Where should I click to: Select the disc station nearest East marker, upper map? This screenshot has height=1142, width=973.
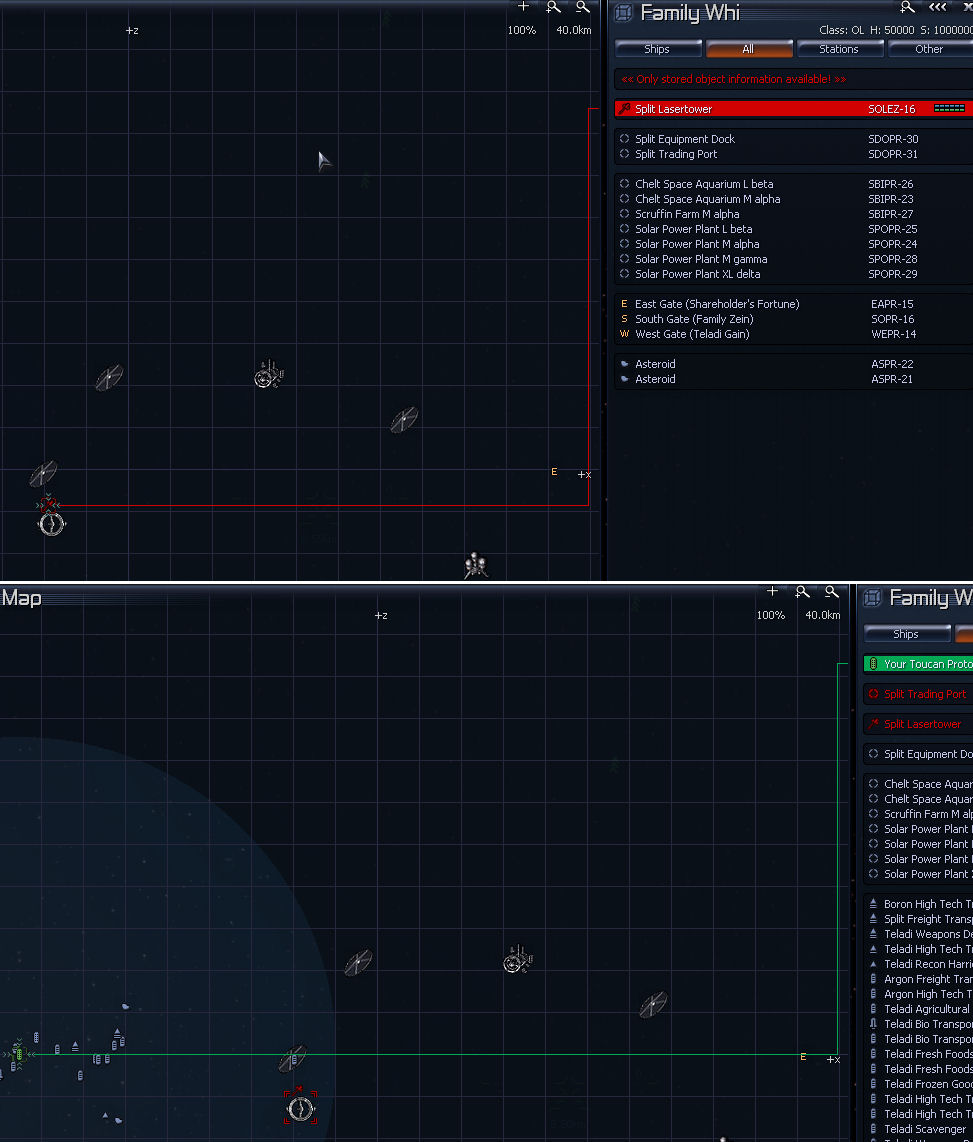tap(404, 419)
